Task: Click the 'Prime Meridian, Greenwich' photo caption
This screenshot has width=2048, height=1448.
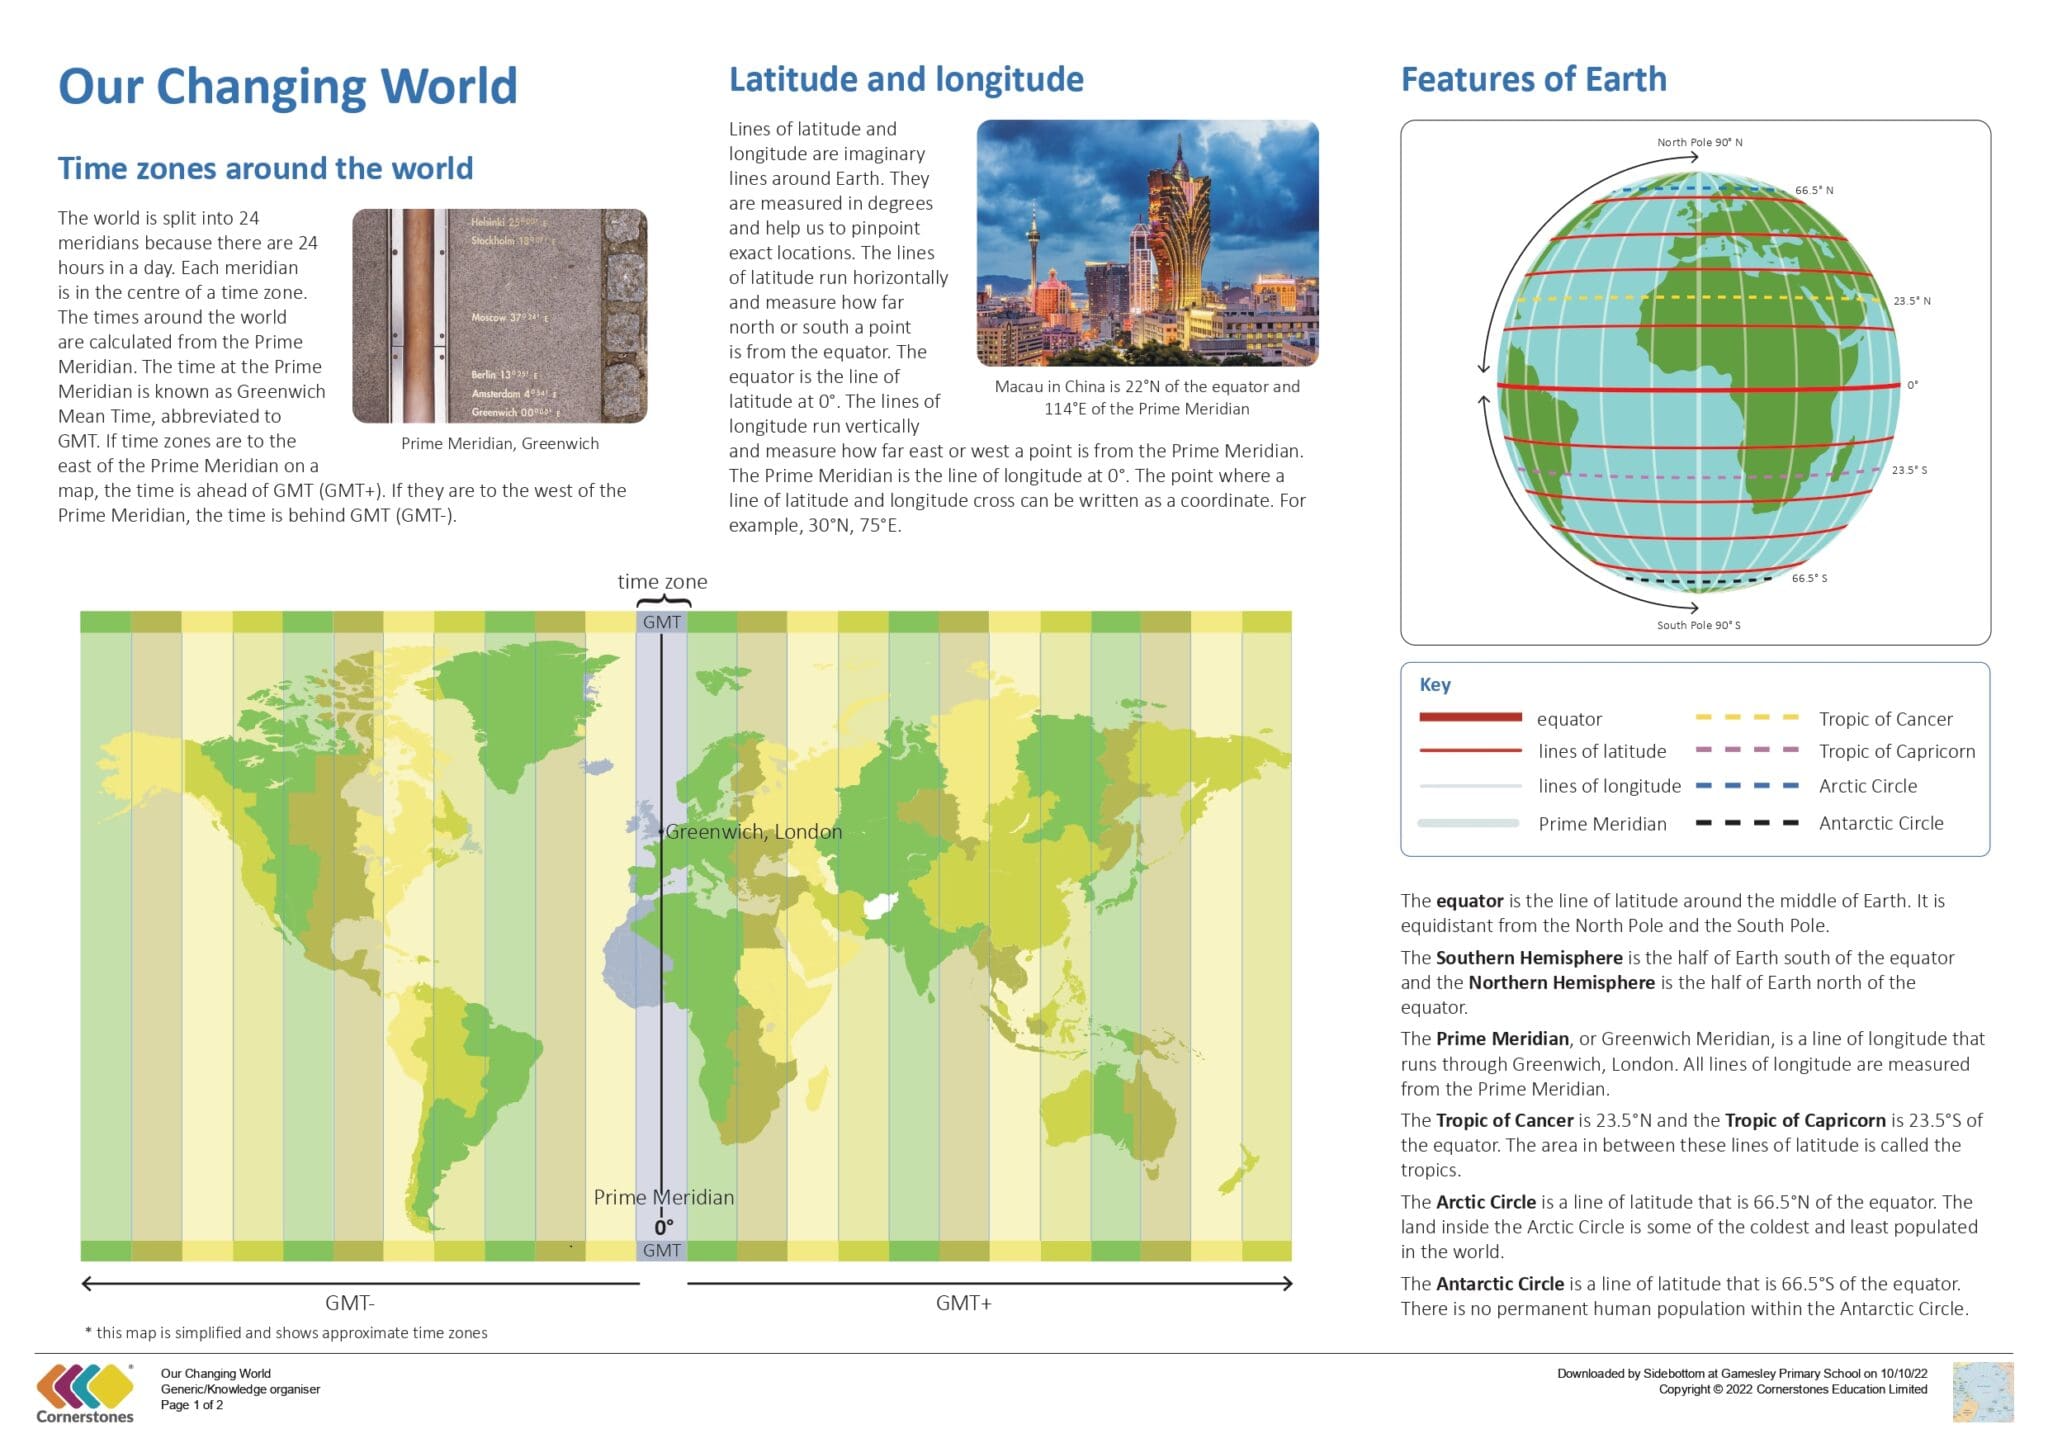Action: pos(500,443)
